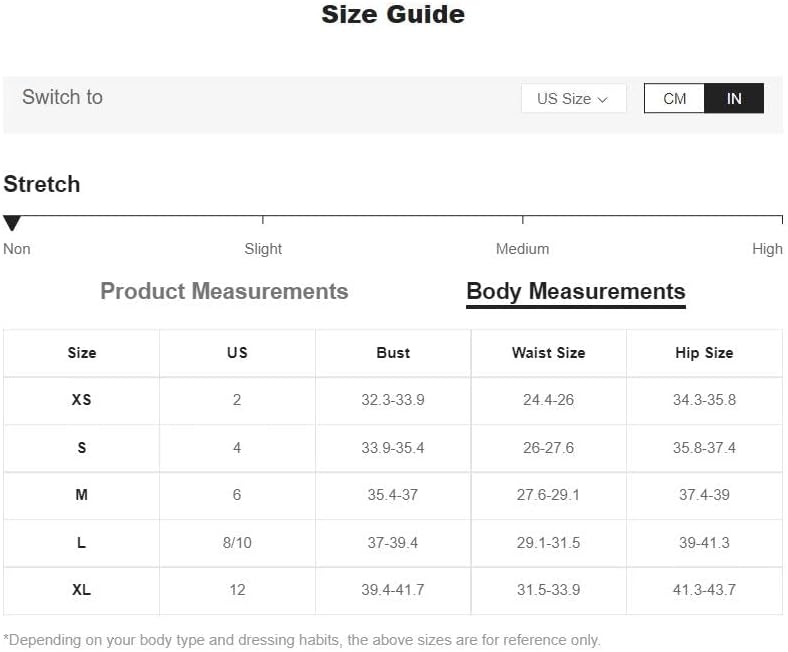The width and height of the screenshot is (788, 652).
Task: Click the Non stretch triangle marker
Action: coord(12,223)
